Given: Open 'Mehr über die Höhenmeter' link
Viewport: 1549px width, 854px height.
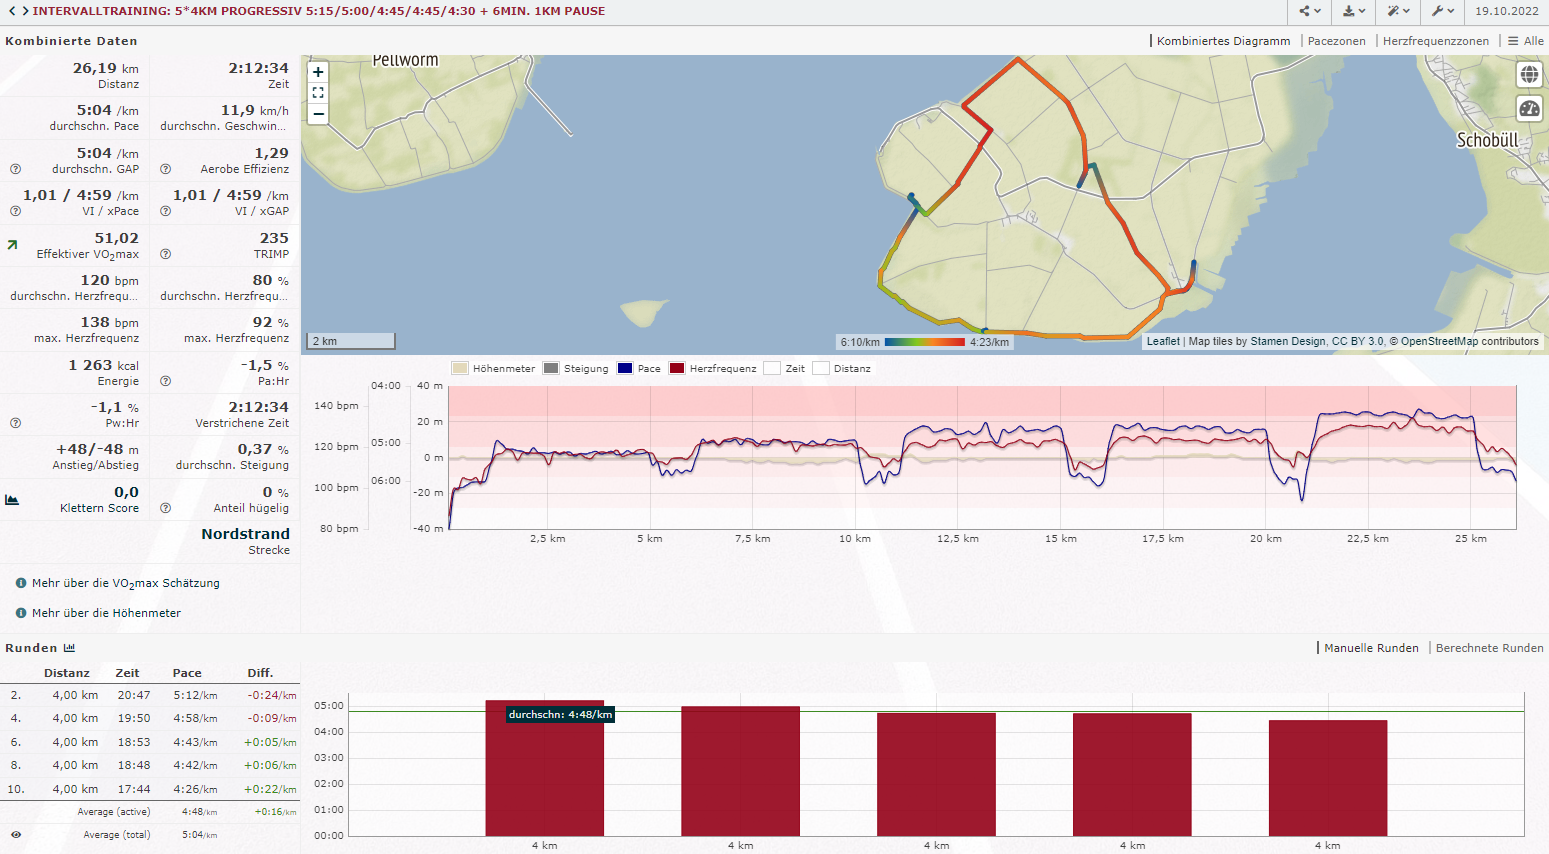Looking at the screenshot, I should pos(106,613).
